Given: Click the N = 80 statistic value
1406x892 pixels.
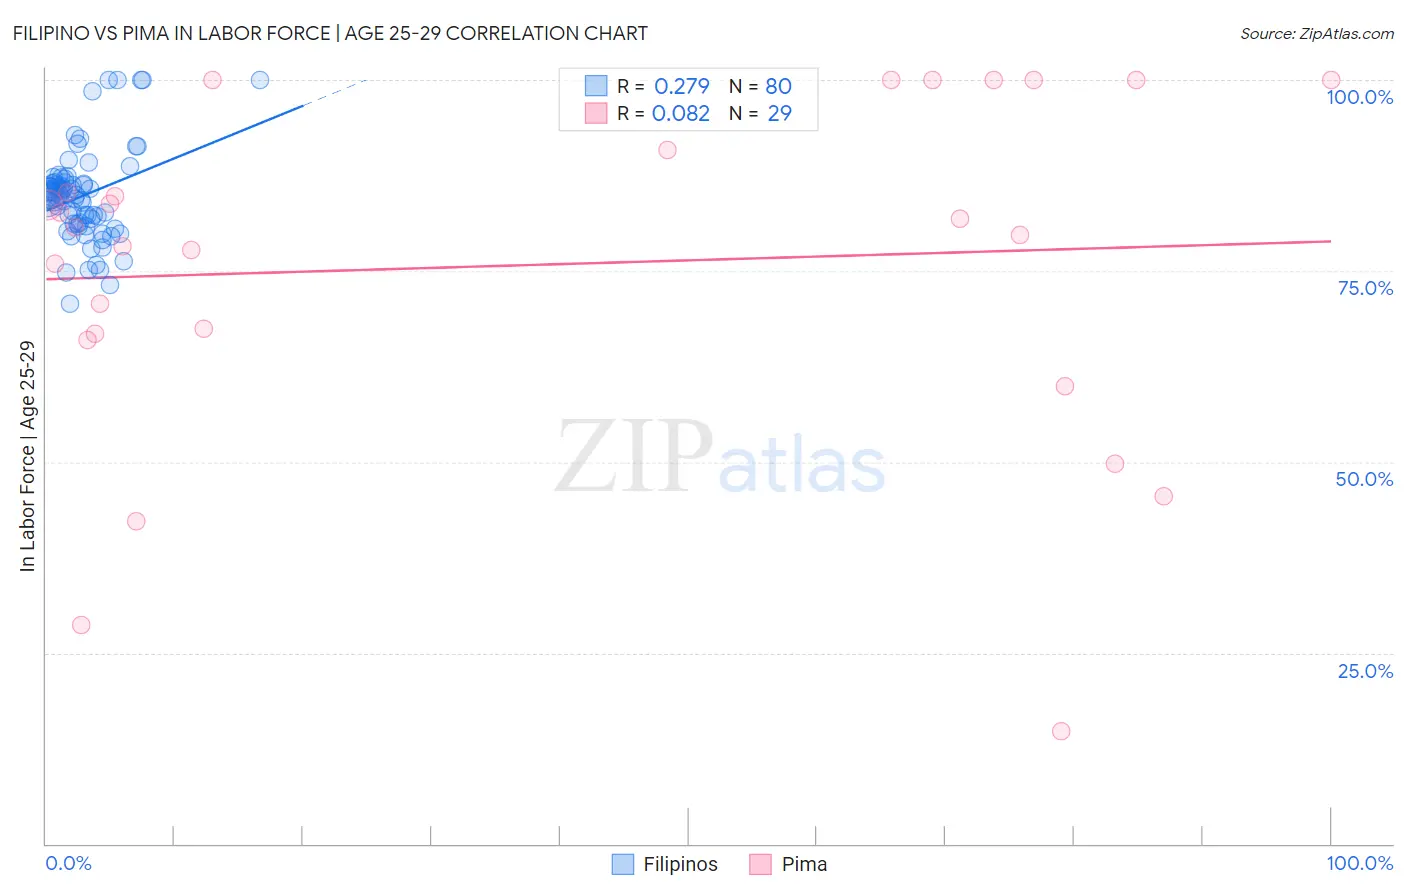Looking at the screenshot, I should click(x=760, y=86).
